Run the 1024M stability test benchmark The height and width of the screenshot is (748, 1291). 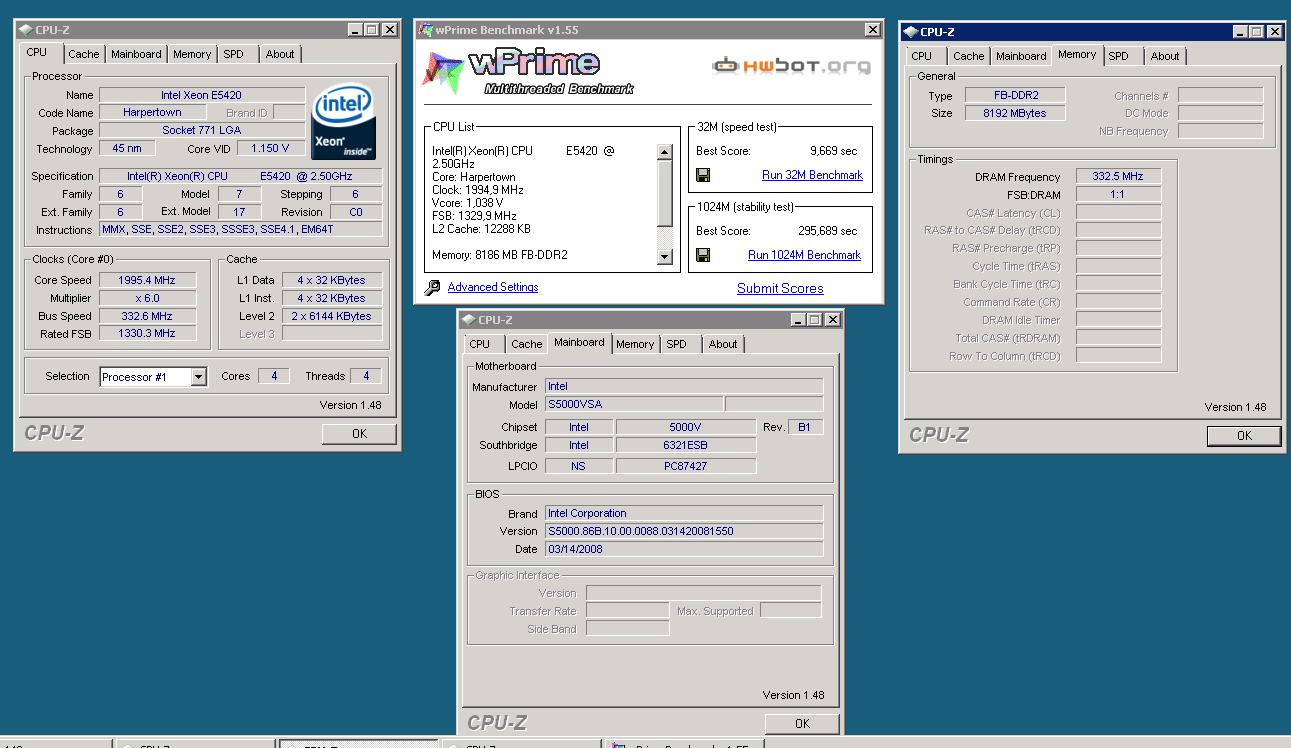pos(804,255)
